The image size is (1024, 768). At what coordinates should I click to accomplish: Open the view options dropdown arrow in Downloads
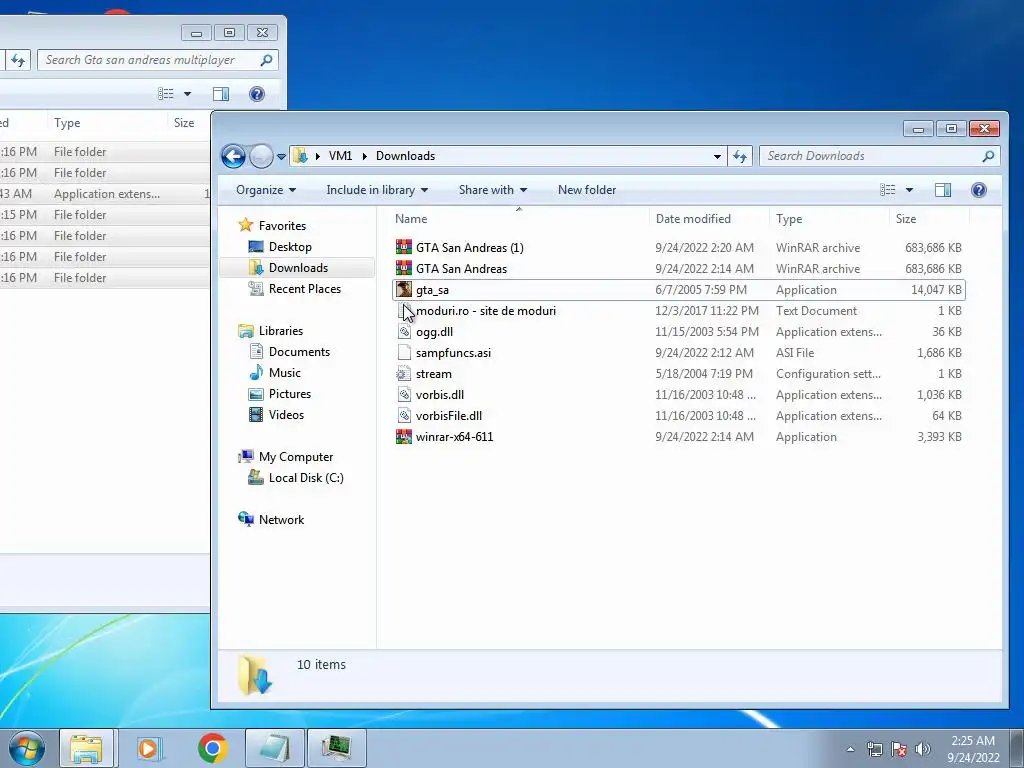click(909, 190)
